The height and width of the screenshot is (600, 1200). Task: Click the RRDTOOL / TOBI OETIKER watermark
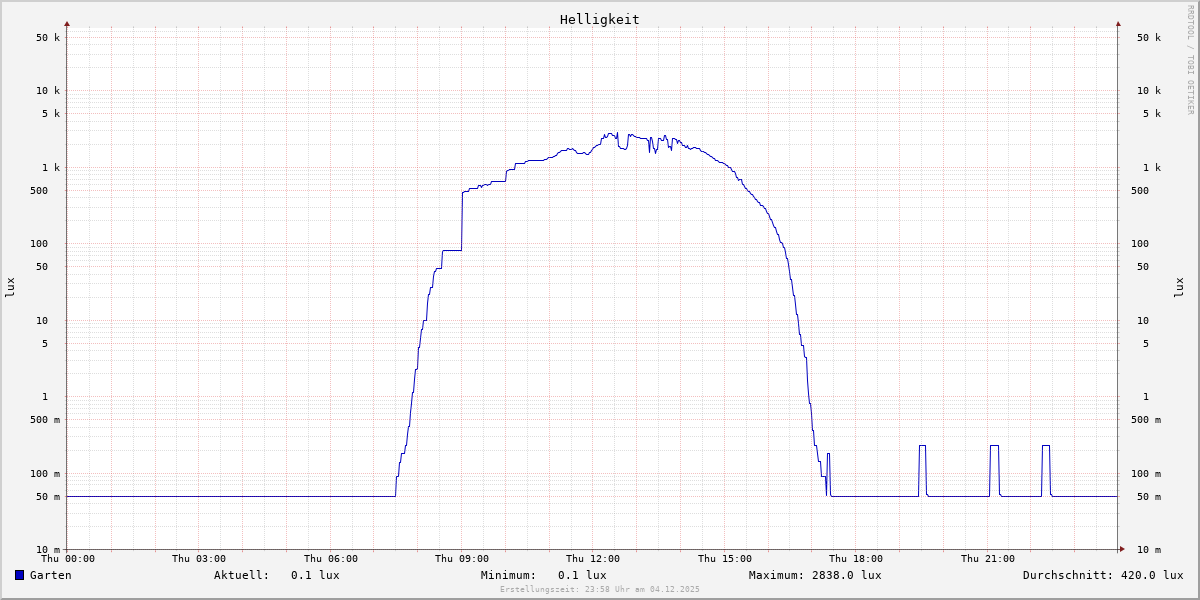tap(1190, 60)
